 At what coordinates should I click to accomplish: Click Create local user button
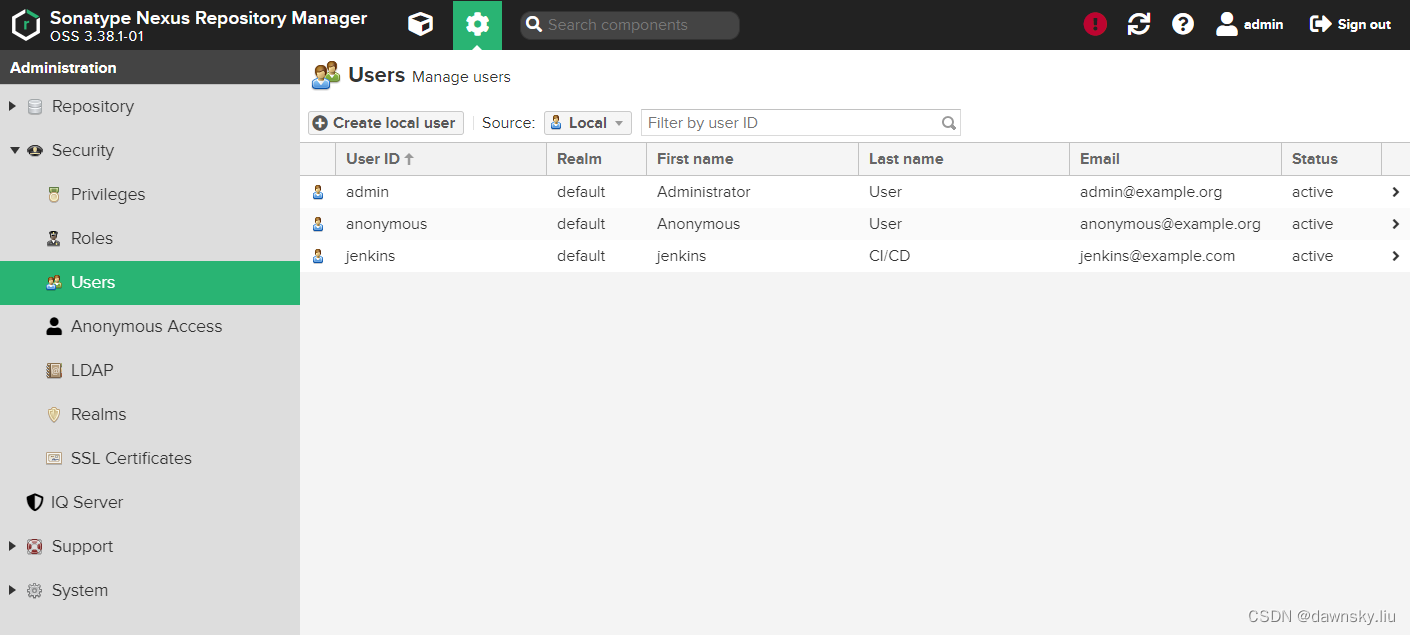pos(386,123)
